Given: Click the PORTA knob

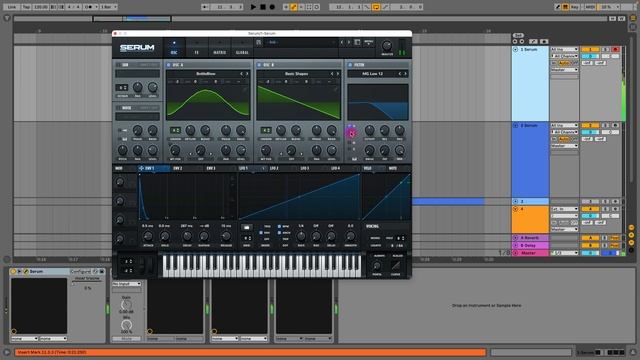Looking at the screenshot, I should [377, 266].
